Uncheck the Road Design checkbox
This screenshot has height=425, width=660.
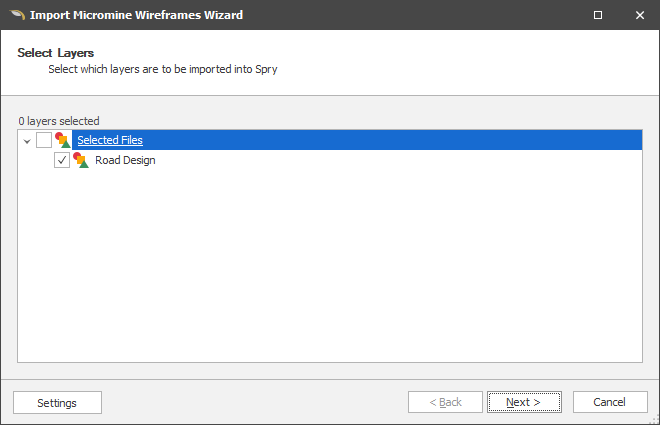(x=62, y=160)
